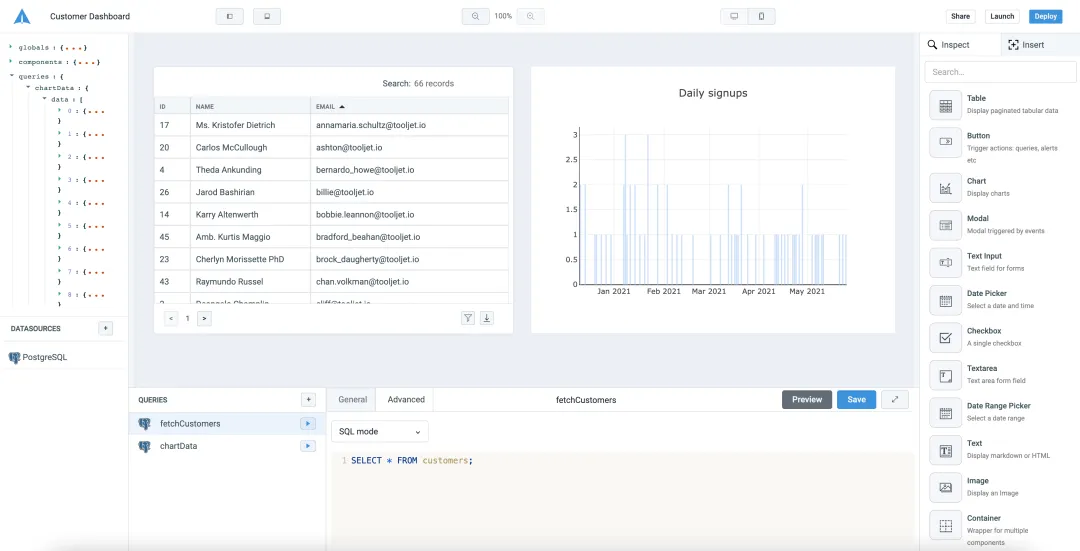Select the Modal component icon

coord(946,225)
